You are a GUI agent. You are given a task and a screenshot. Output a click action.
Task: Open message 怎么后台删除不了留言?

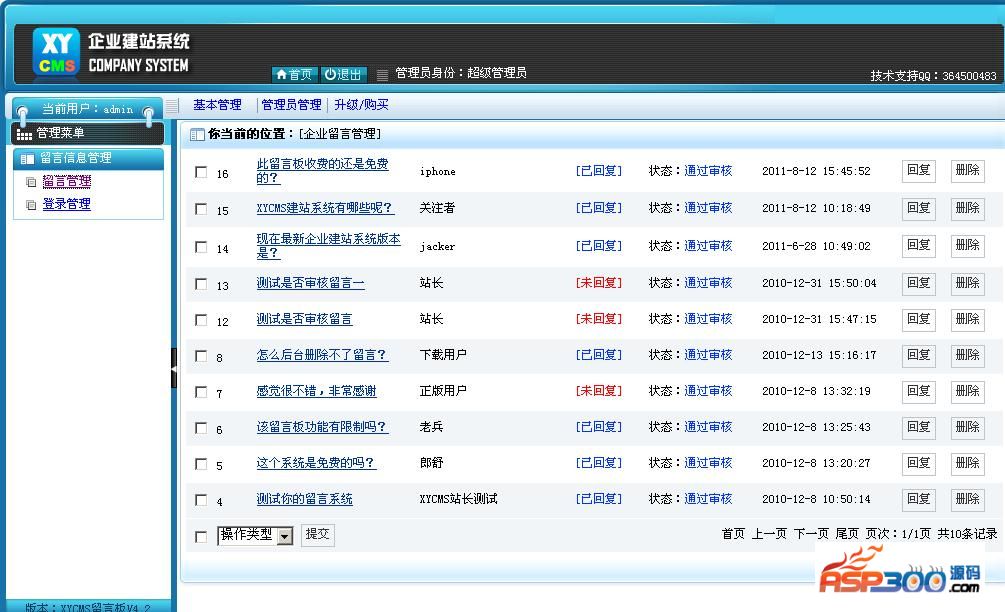tap(322, 355)
